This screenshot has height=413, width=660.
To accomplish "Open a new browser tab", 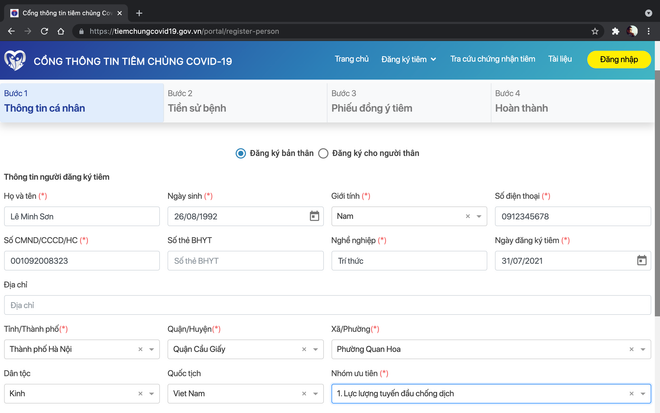I will [139, 13].
